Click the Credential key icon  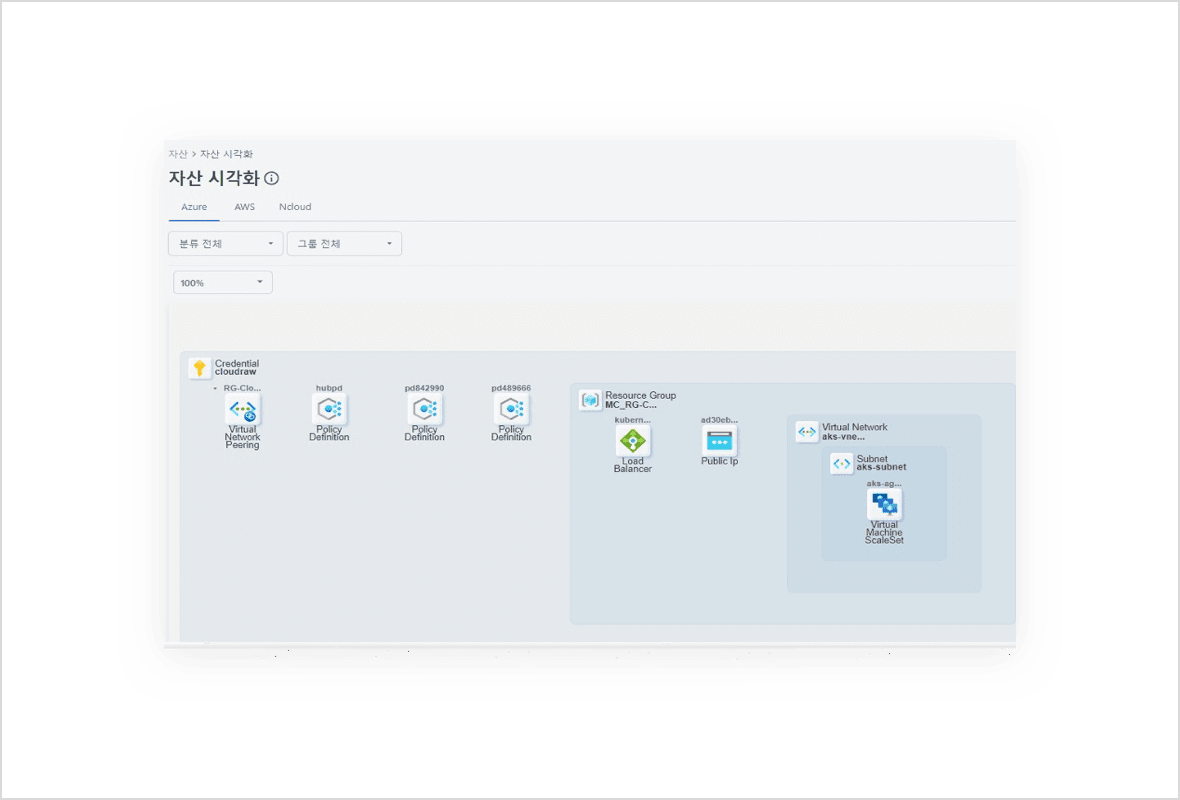point(200,368)
